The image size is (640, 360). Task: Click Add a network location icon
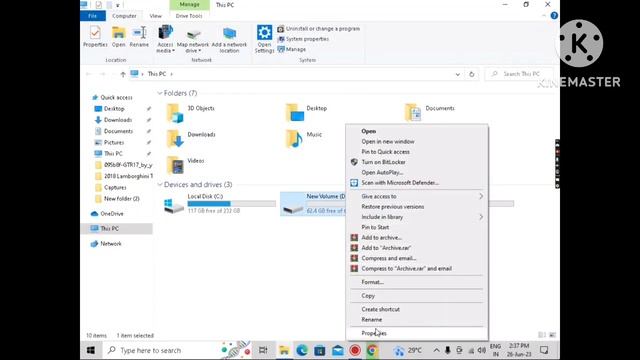tap(229, 40)
